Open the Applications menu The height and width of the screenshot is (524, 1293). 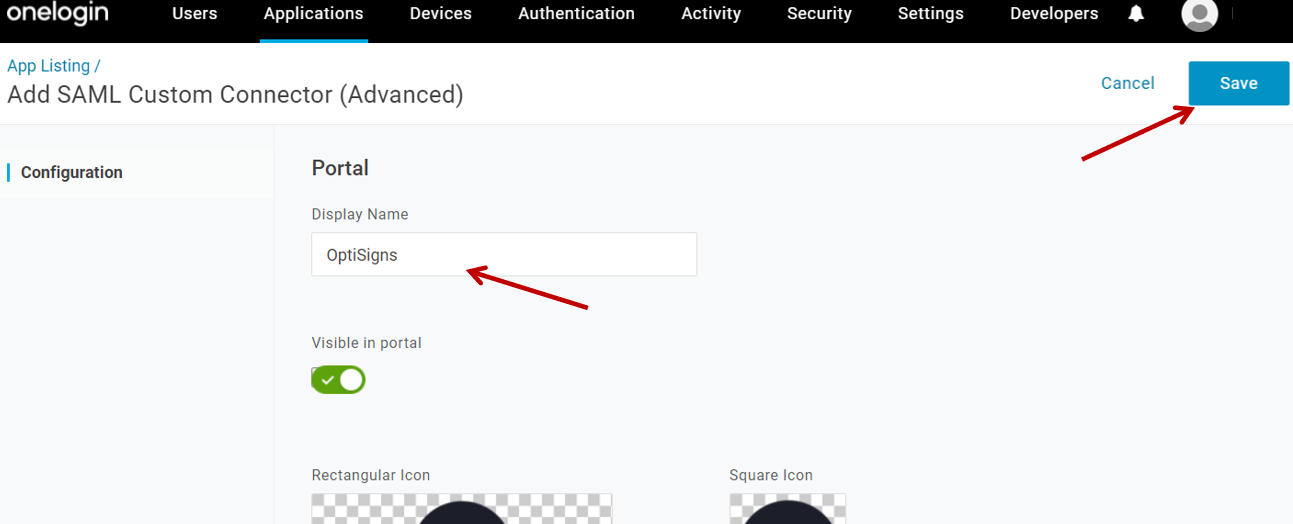pos(313,14)
